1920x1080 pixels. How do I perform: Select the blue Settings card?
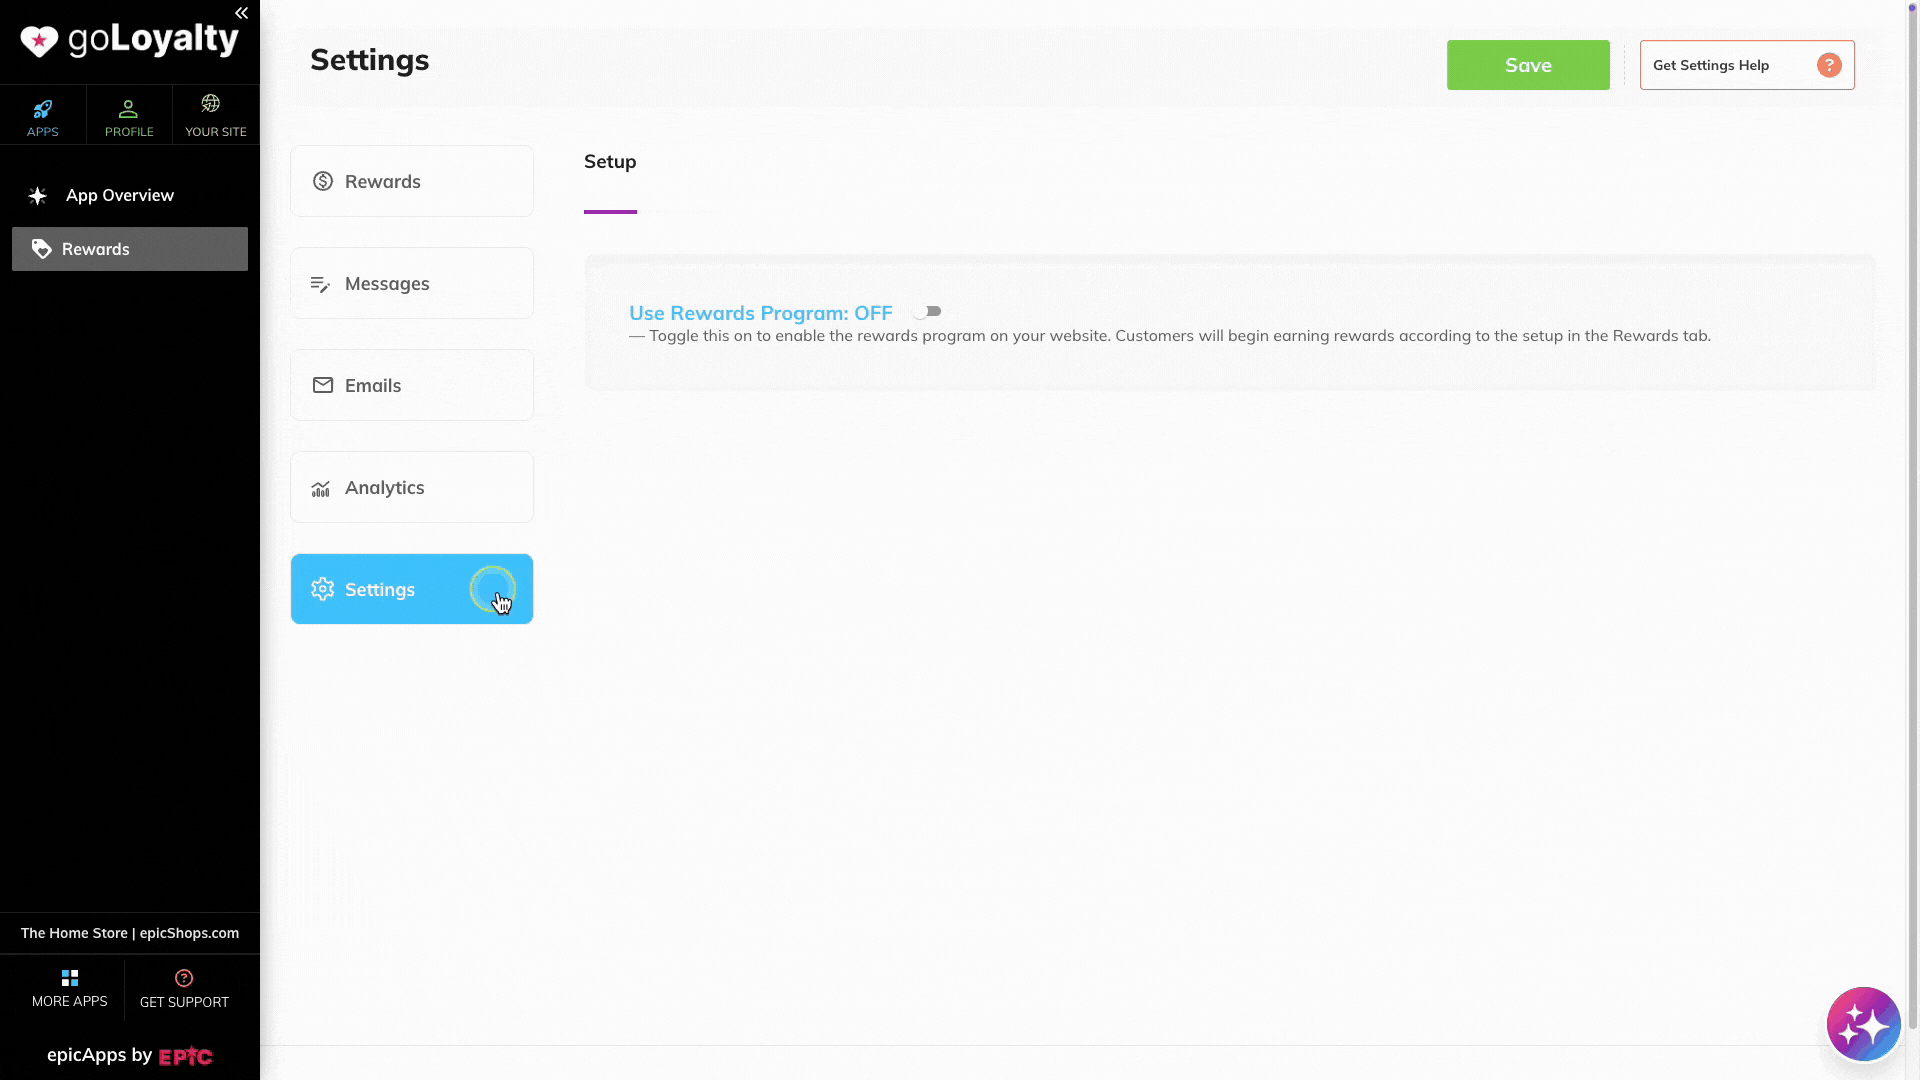412,589
